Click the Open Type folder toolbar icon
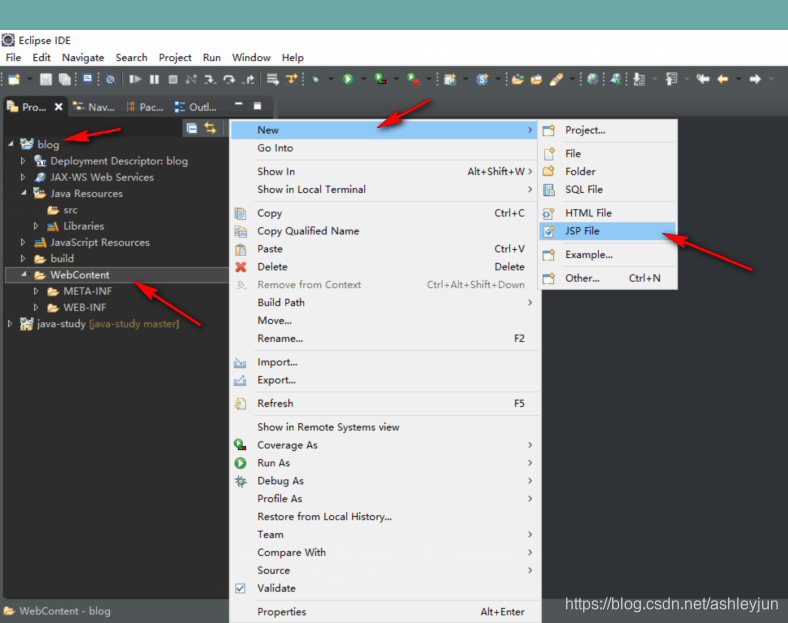 [518, 79]
